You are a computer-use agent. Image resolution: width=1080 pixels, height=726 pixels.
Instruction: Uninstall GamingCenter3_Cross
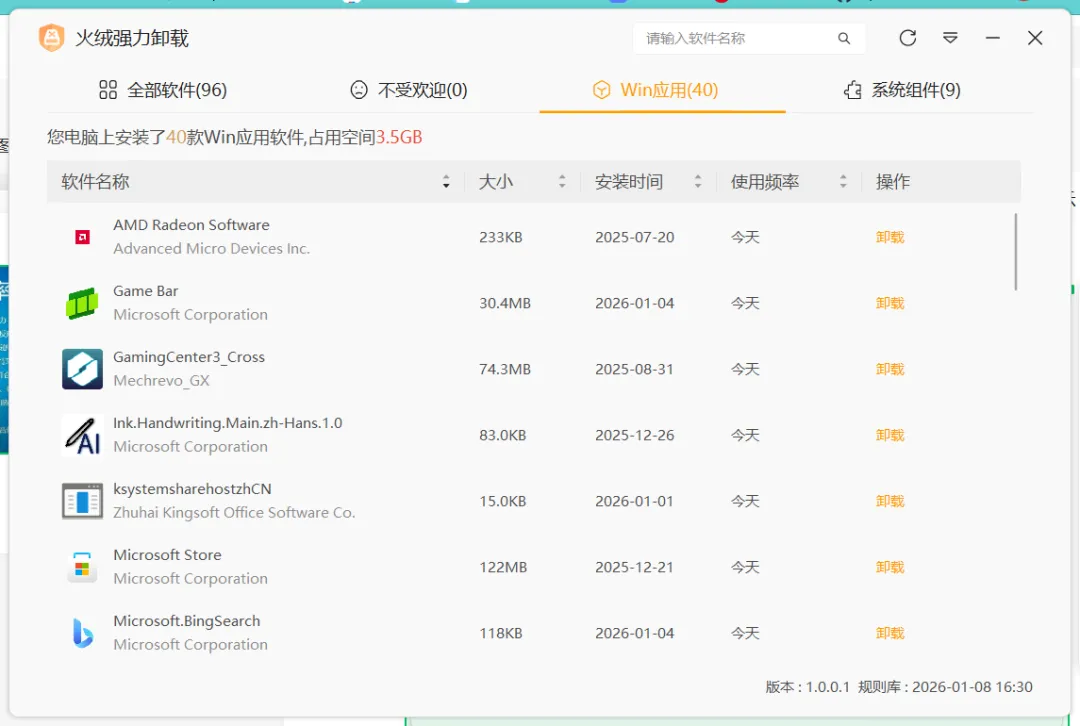890,369
